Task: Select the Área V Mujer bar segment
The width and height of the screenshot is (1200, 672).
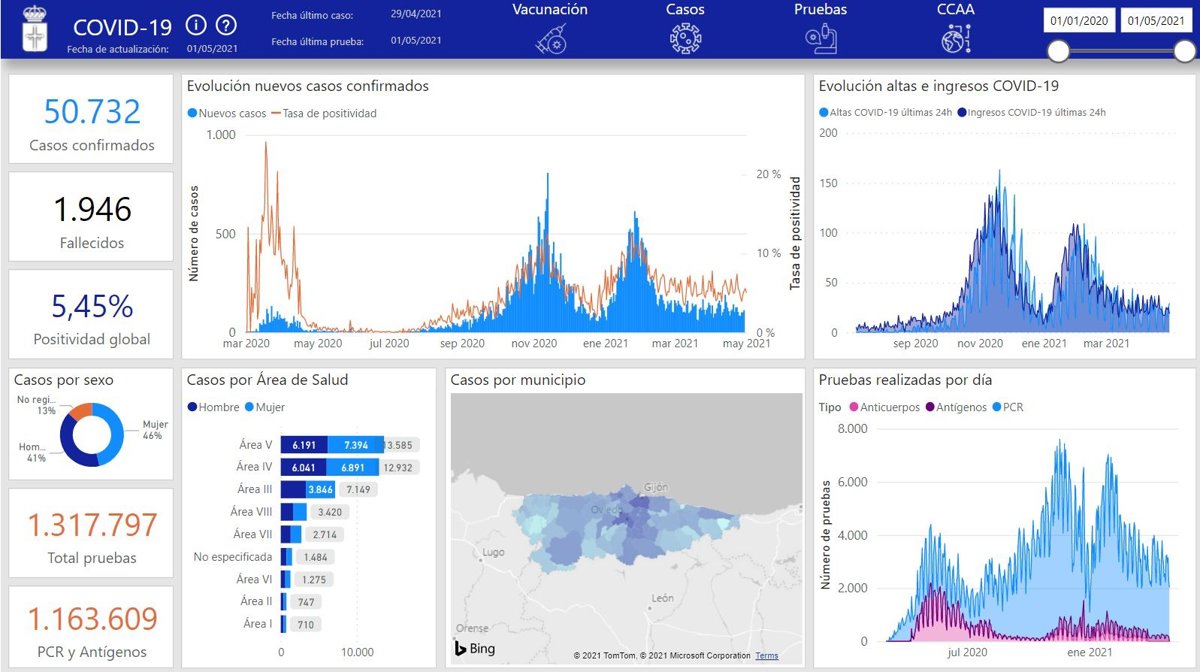Action: click(x=355, y=445)
